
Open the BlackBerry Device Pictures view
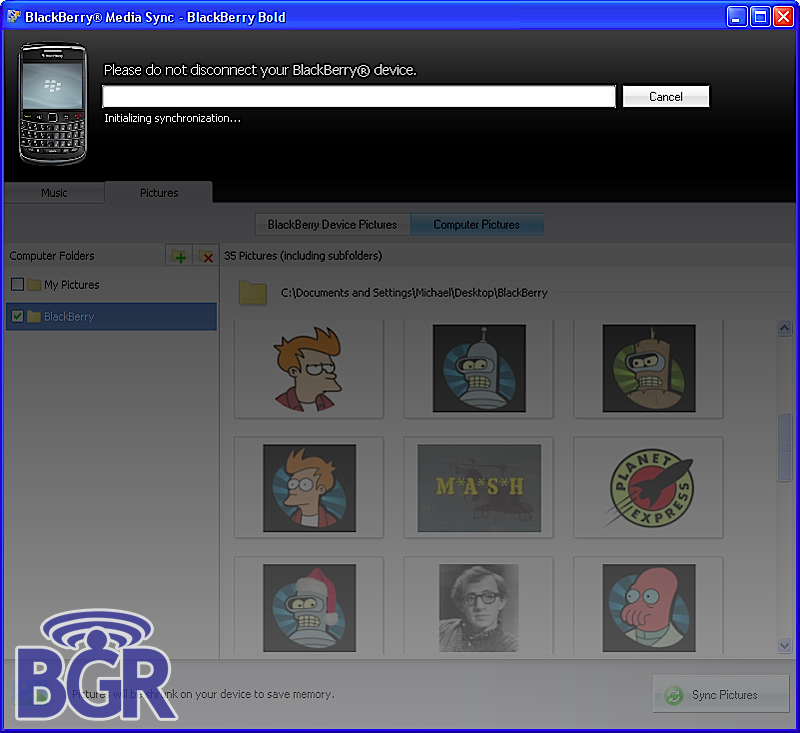[332, 224]
